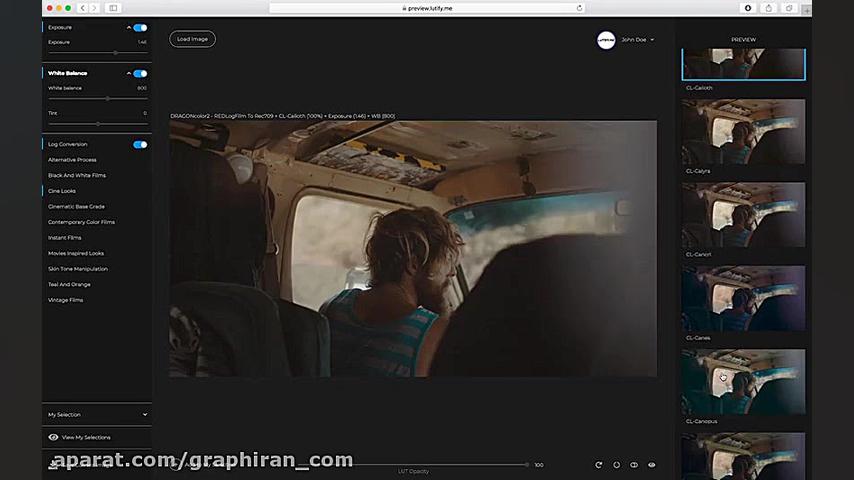Click the Tint slider handle

(98, 124)
